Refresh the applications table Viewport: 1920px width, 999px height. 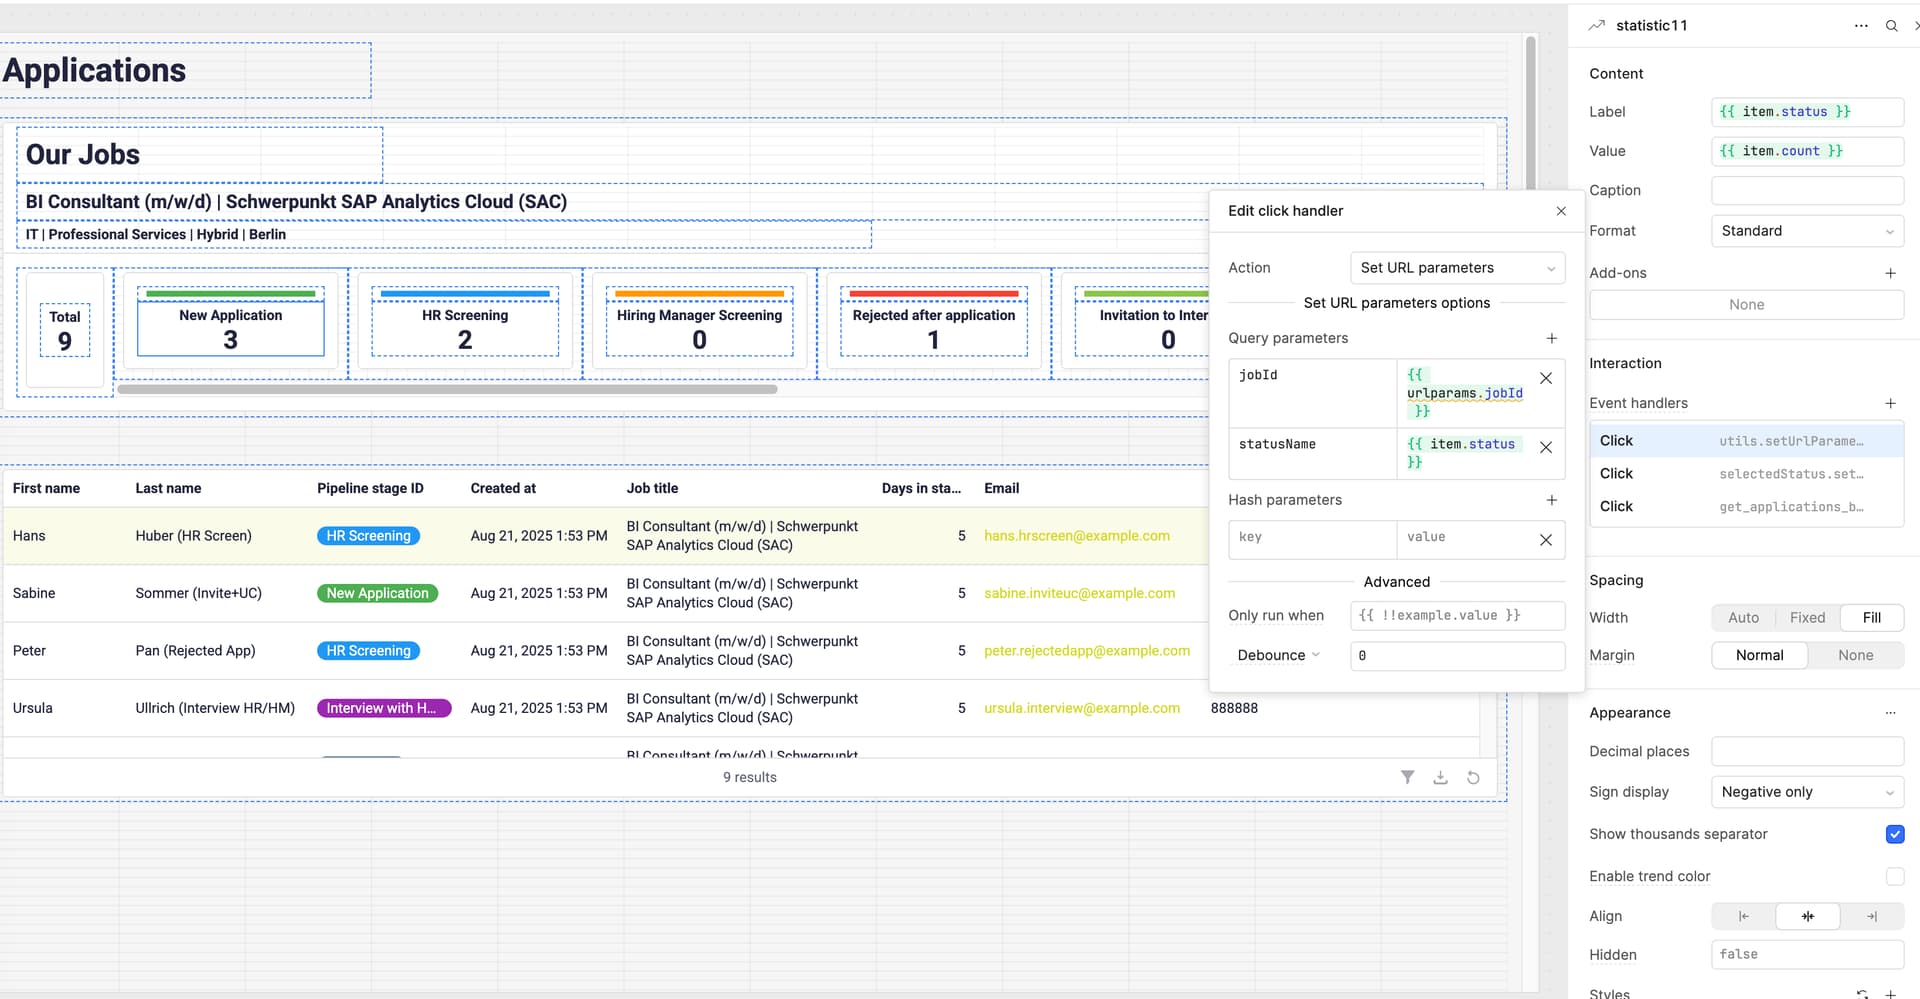pos(1473,777)
